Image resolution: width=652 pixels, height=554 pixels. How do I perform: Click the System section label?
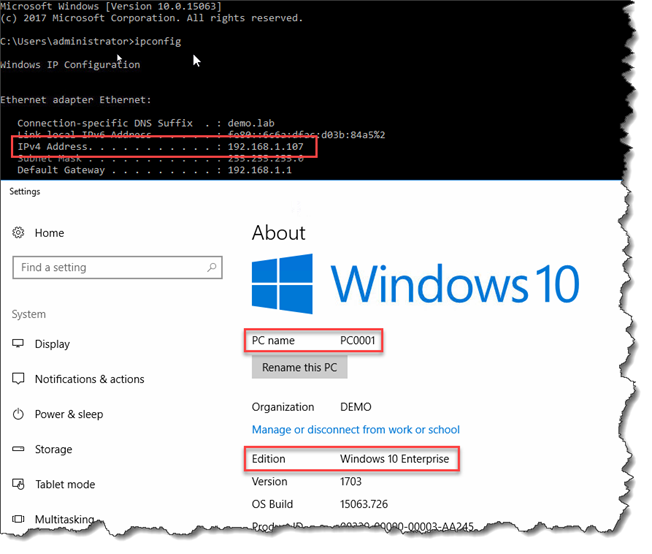29,314
